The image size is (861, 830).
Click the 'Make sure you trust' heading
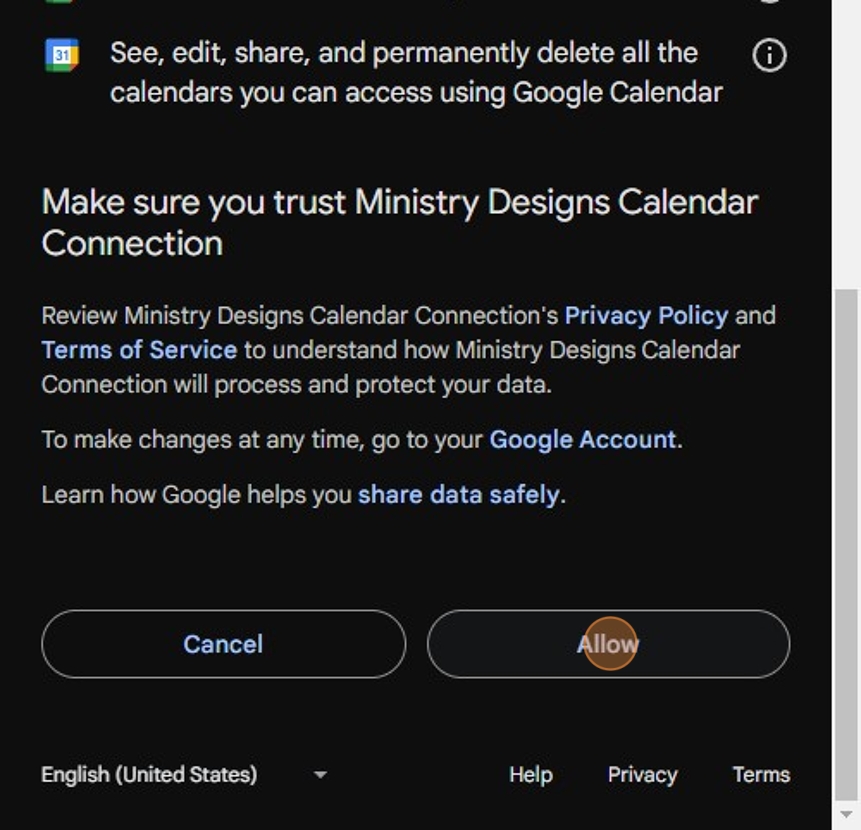[x=399, y=222]
